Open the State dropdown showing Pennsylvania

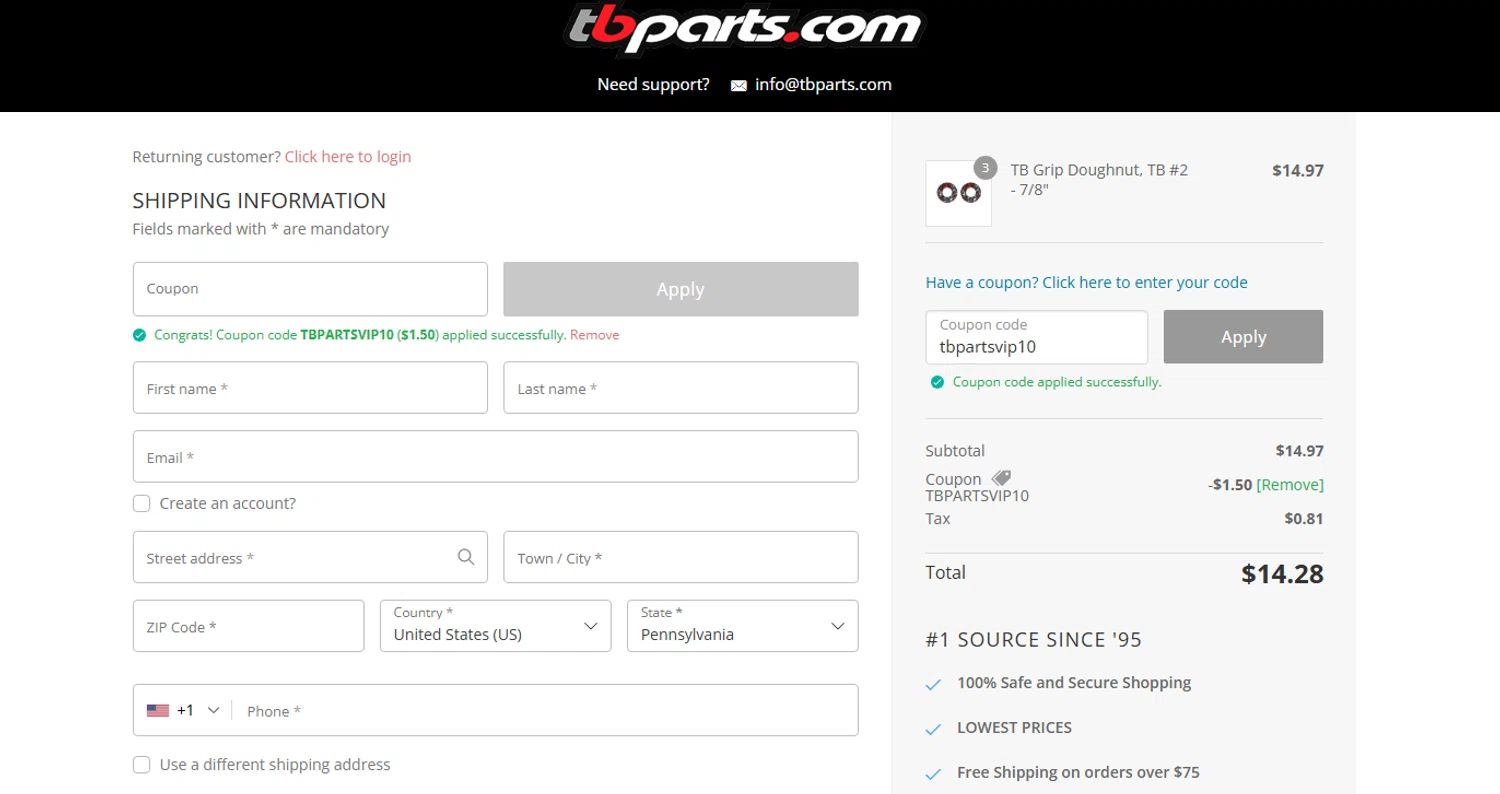coord(742,626)
